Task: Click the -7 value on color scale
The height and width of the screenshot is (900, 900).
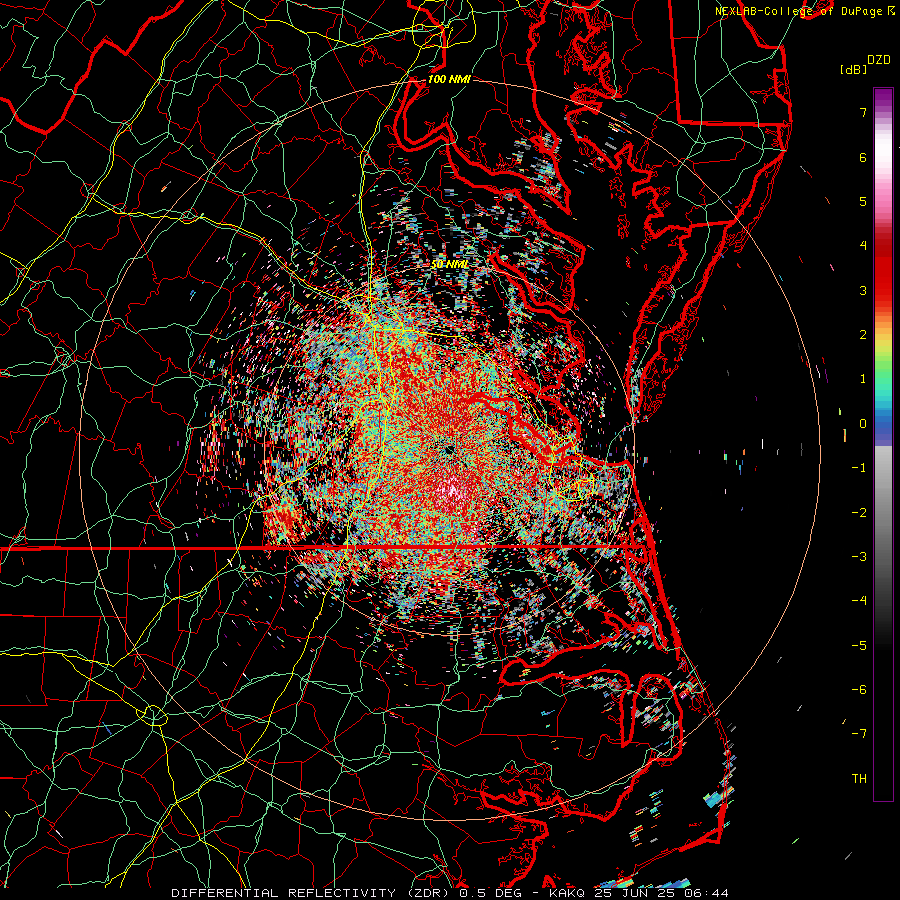Action: (x=859, y=734)
